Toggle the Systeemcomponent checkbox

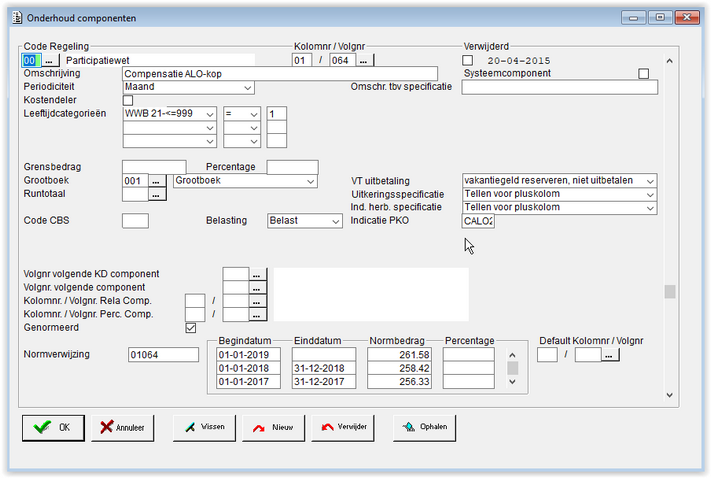[x=643, y=73]
